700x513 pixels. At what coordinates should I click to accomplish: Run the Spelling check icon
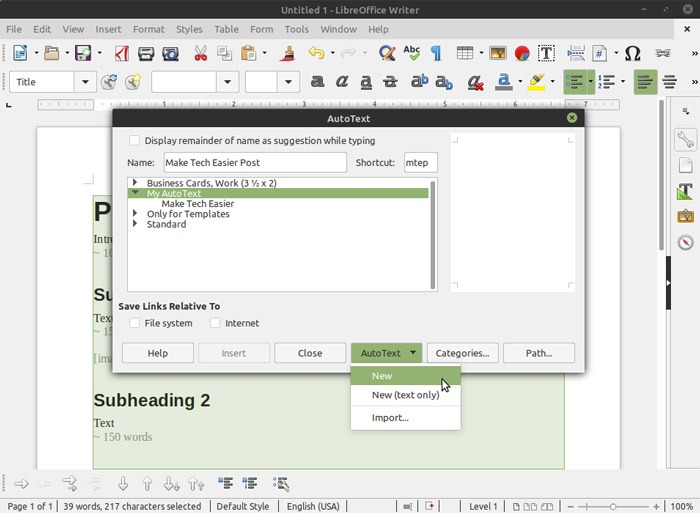(412, 53)
